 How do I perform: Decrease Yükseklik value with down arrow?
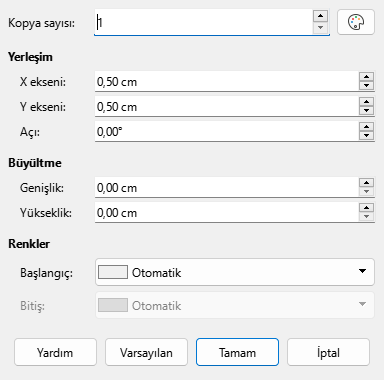366,217
